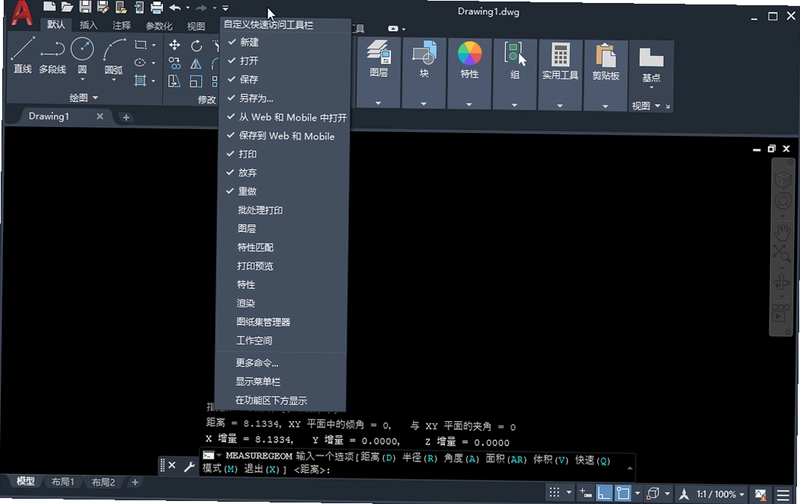Select the Circle (圆) tool
The height and width of the screenshot is (504, 800).
[82, 56]
